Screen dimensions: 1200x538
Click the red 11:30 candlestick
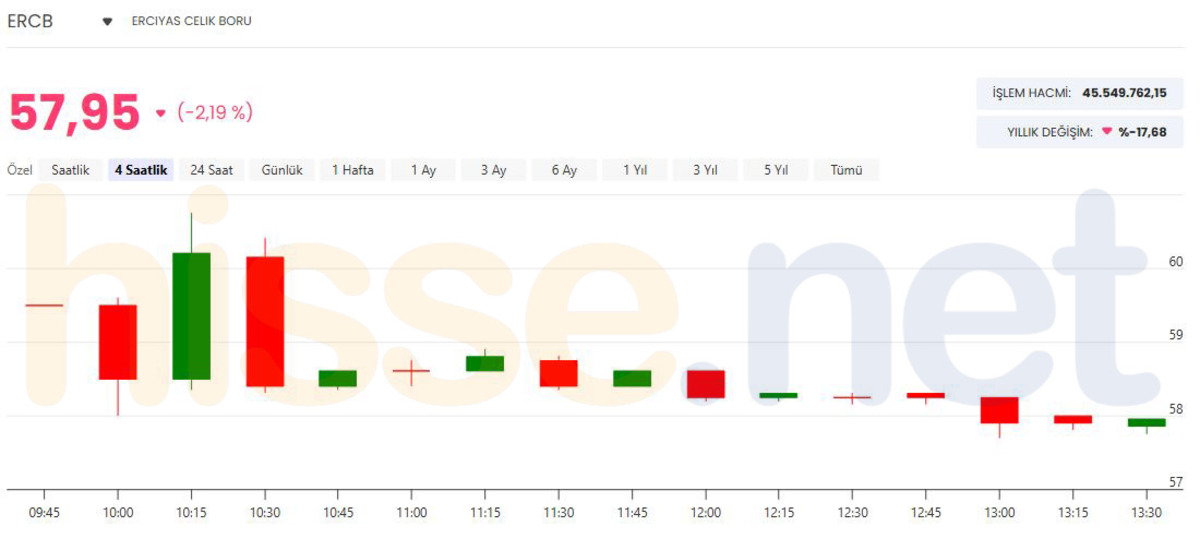558,373
